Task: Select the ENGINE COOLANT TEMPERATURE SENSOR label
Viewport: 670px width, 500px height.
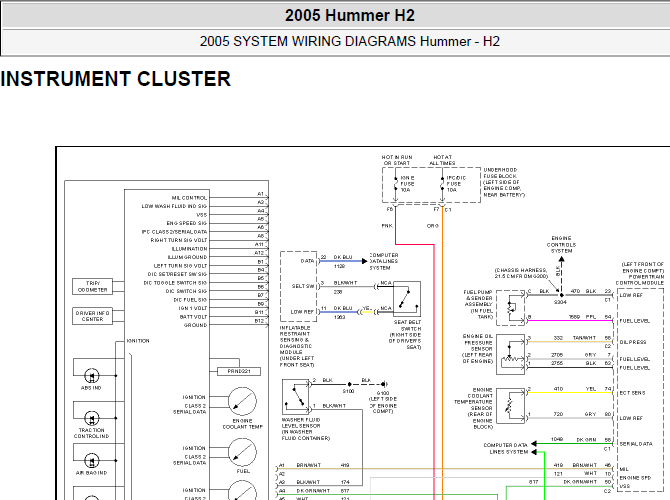Action: (473, 409)
